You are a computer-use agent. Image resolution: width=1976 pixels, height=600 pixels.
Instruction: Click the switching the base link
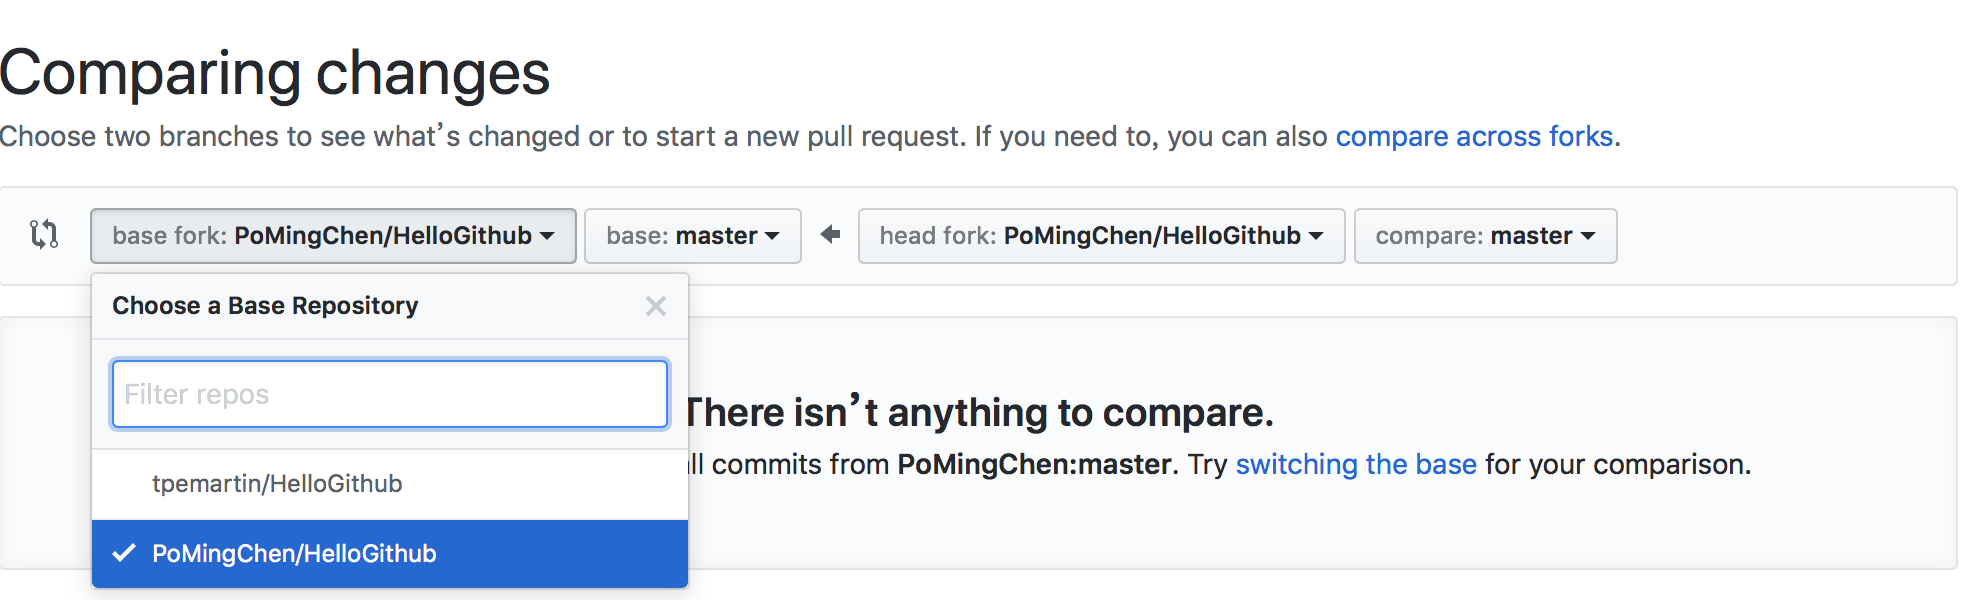click(x=1355, y=464)
